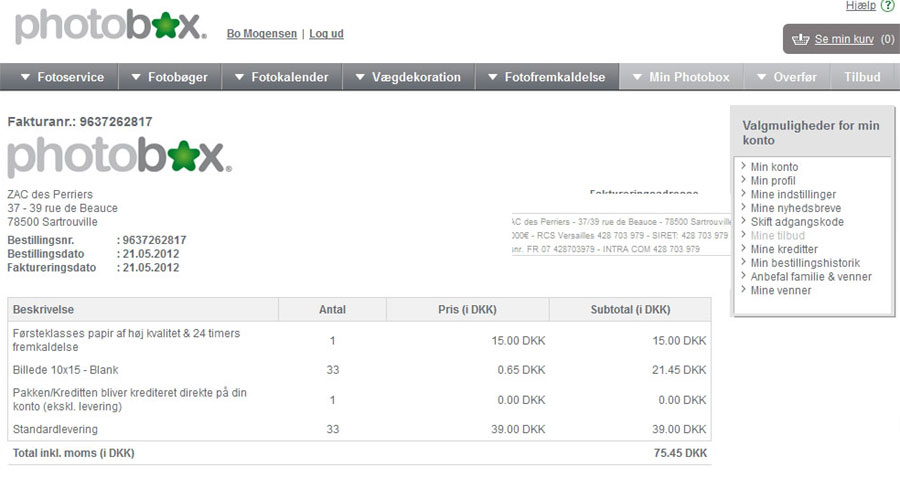Click the chevron beside Mine venner

click(743, 290)
